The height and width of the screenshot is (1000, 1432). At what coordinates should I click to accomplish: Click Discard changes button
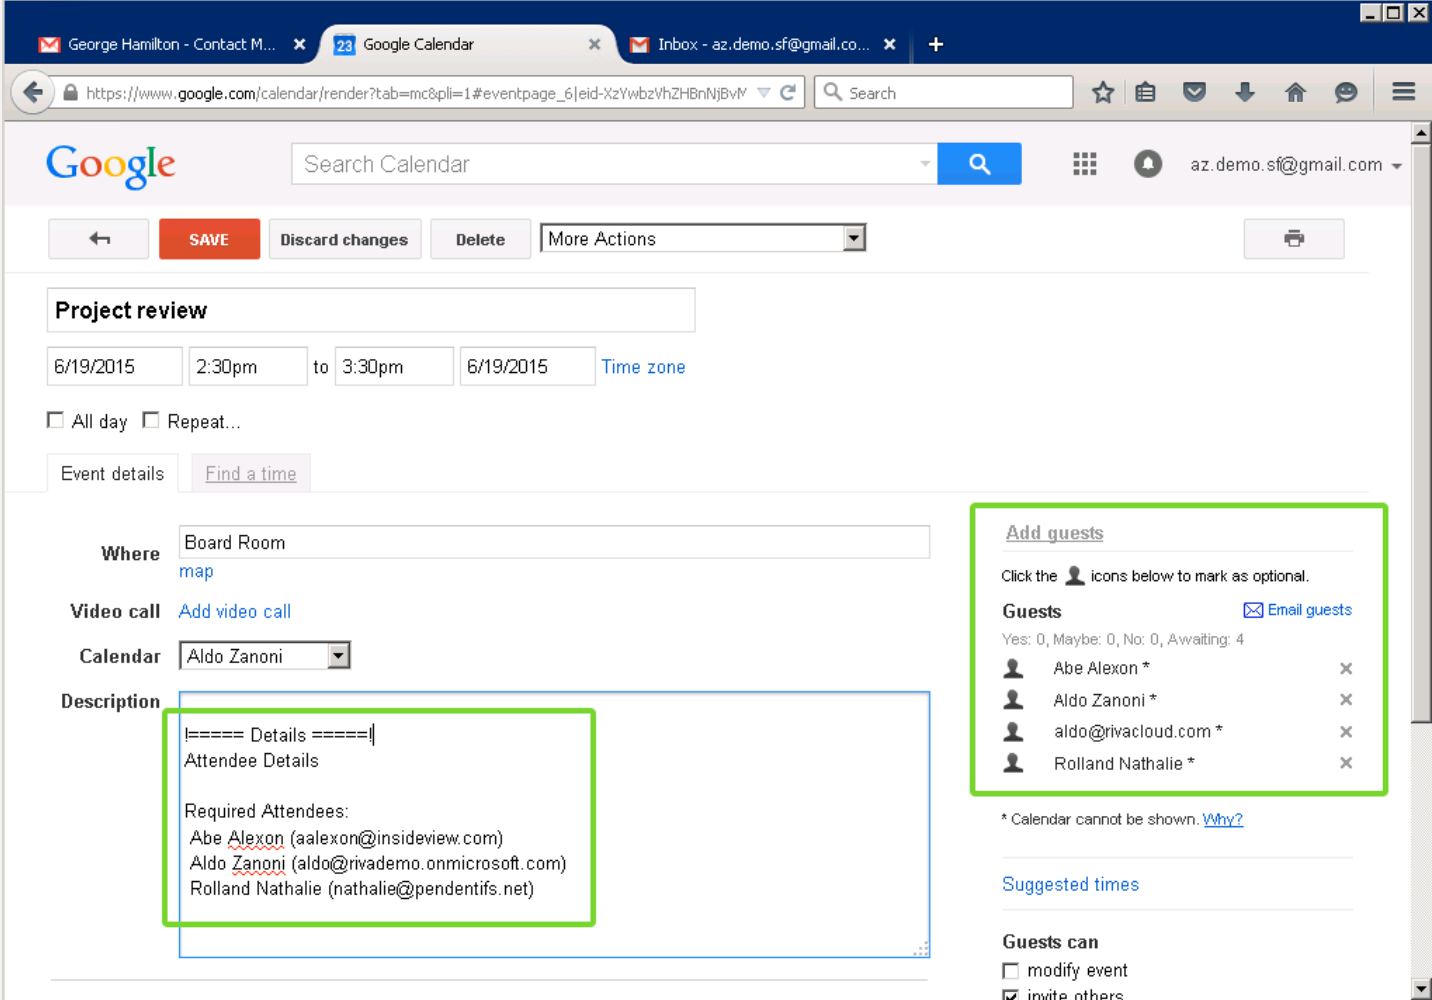pos(344,239)
